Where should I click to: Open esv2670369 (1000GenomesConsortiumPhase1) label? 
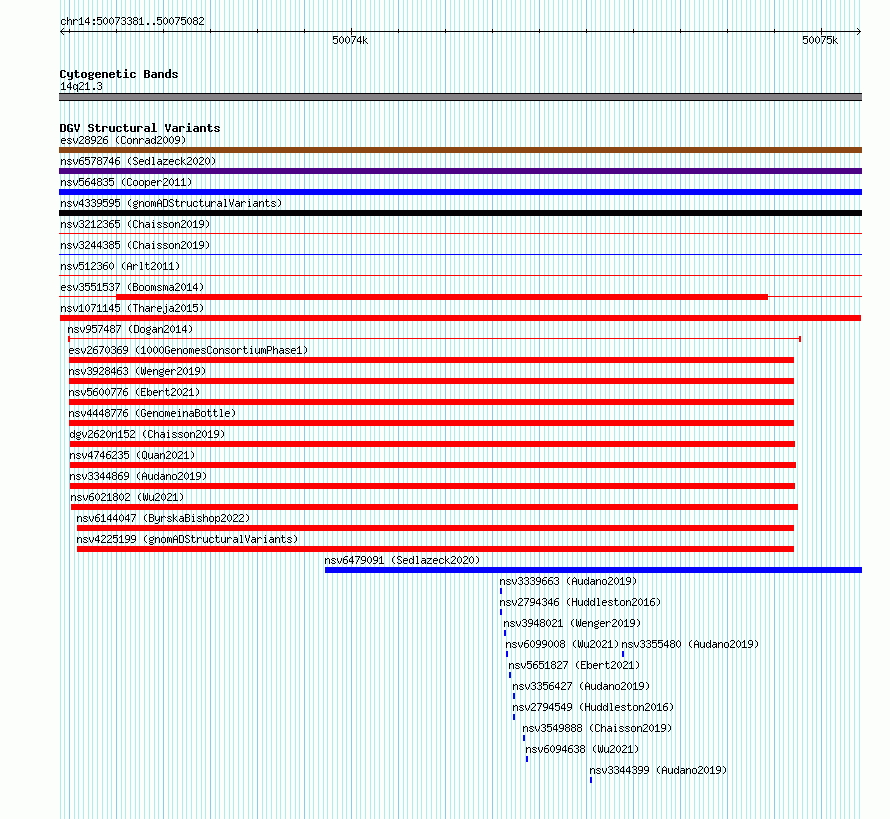coord(188,350)
